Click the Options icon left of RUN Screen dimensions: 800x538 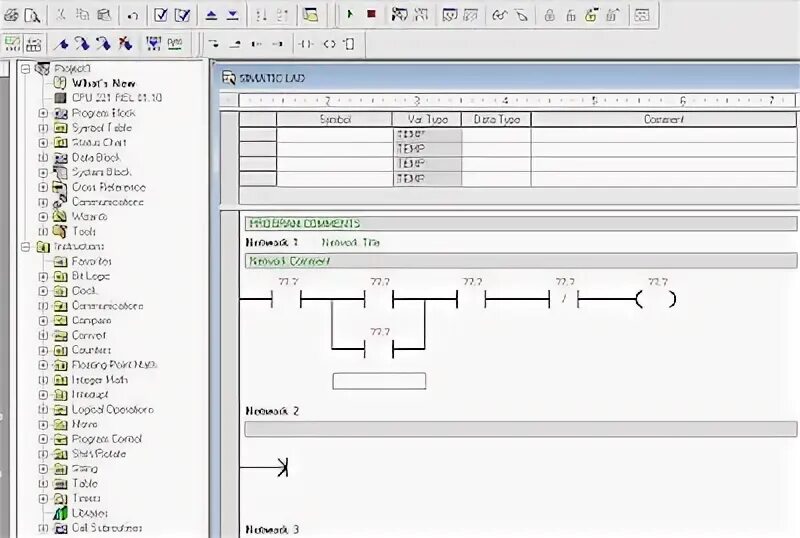[x=310, y=15]
